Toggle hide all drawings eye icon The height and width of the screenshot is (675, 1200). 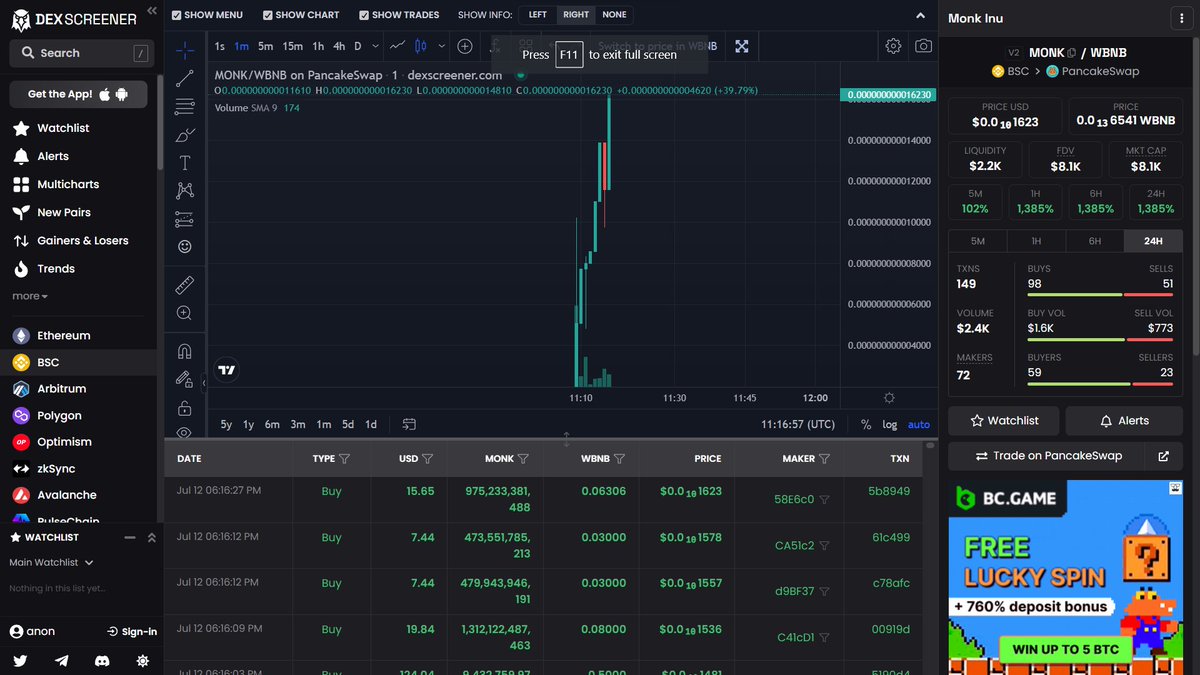185,432
